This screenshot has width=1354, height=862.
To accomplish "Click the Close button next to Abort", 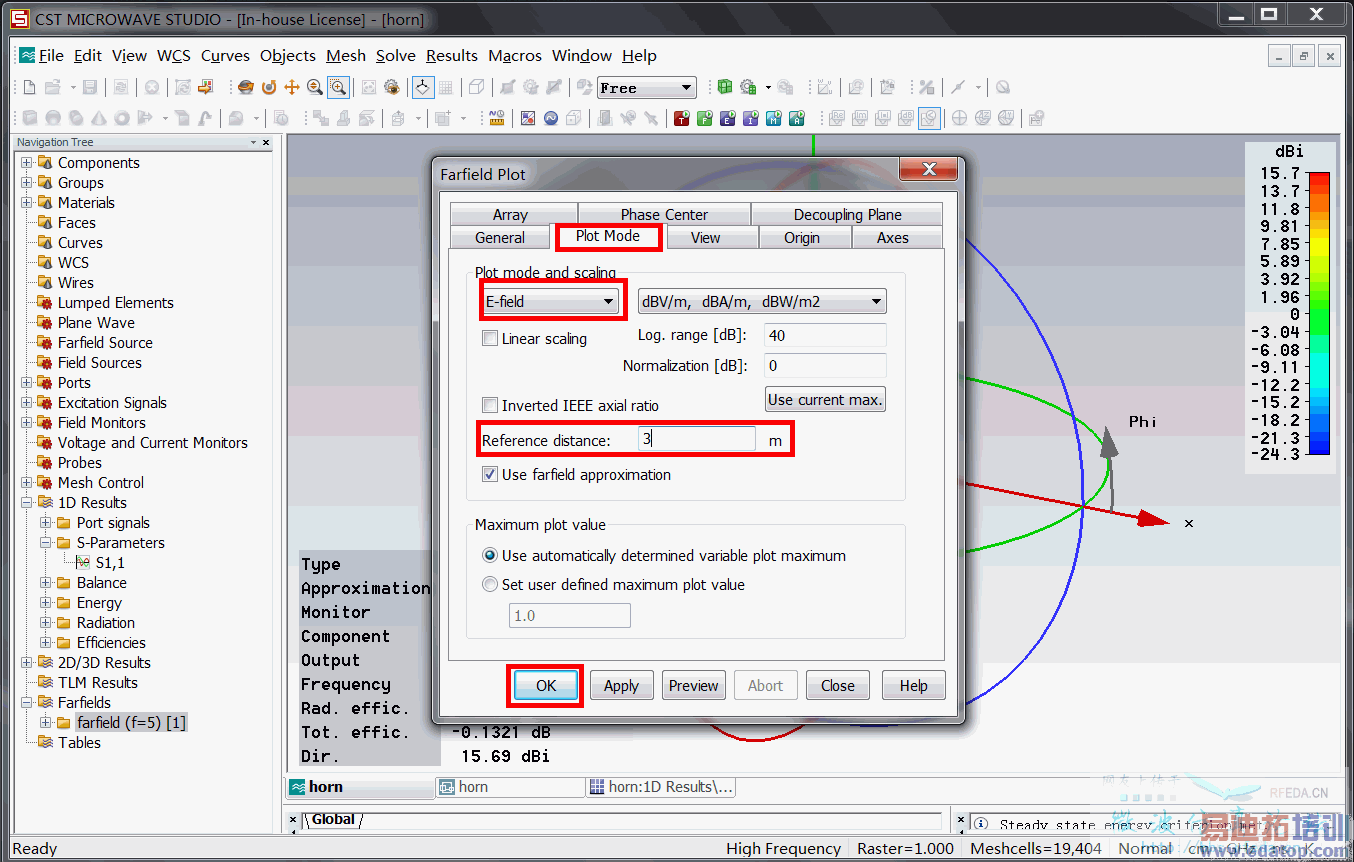I will (x=838, y=686).
